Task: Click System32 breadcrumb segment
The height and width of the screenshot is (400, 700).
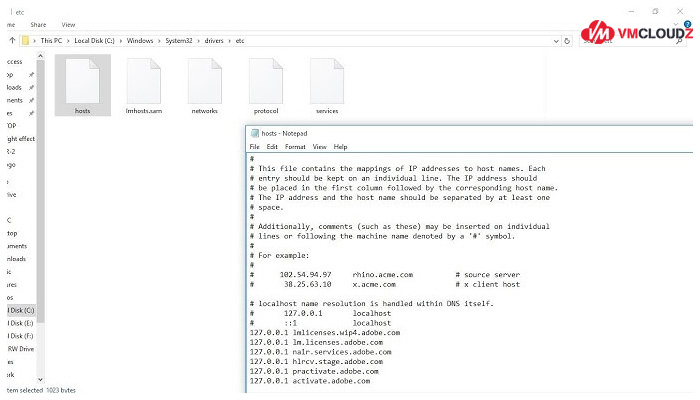Action: [179, 41]
